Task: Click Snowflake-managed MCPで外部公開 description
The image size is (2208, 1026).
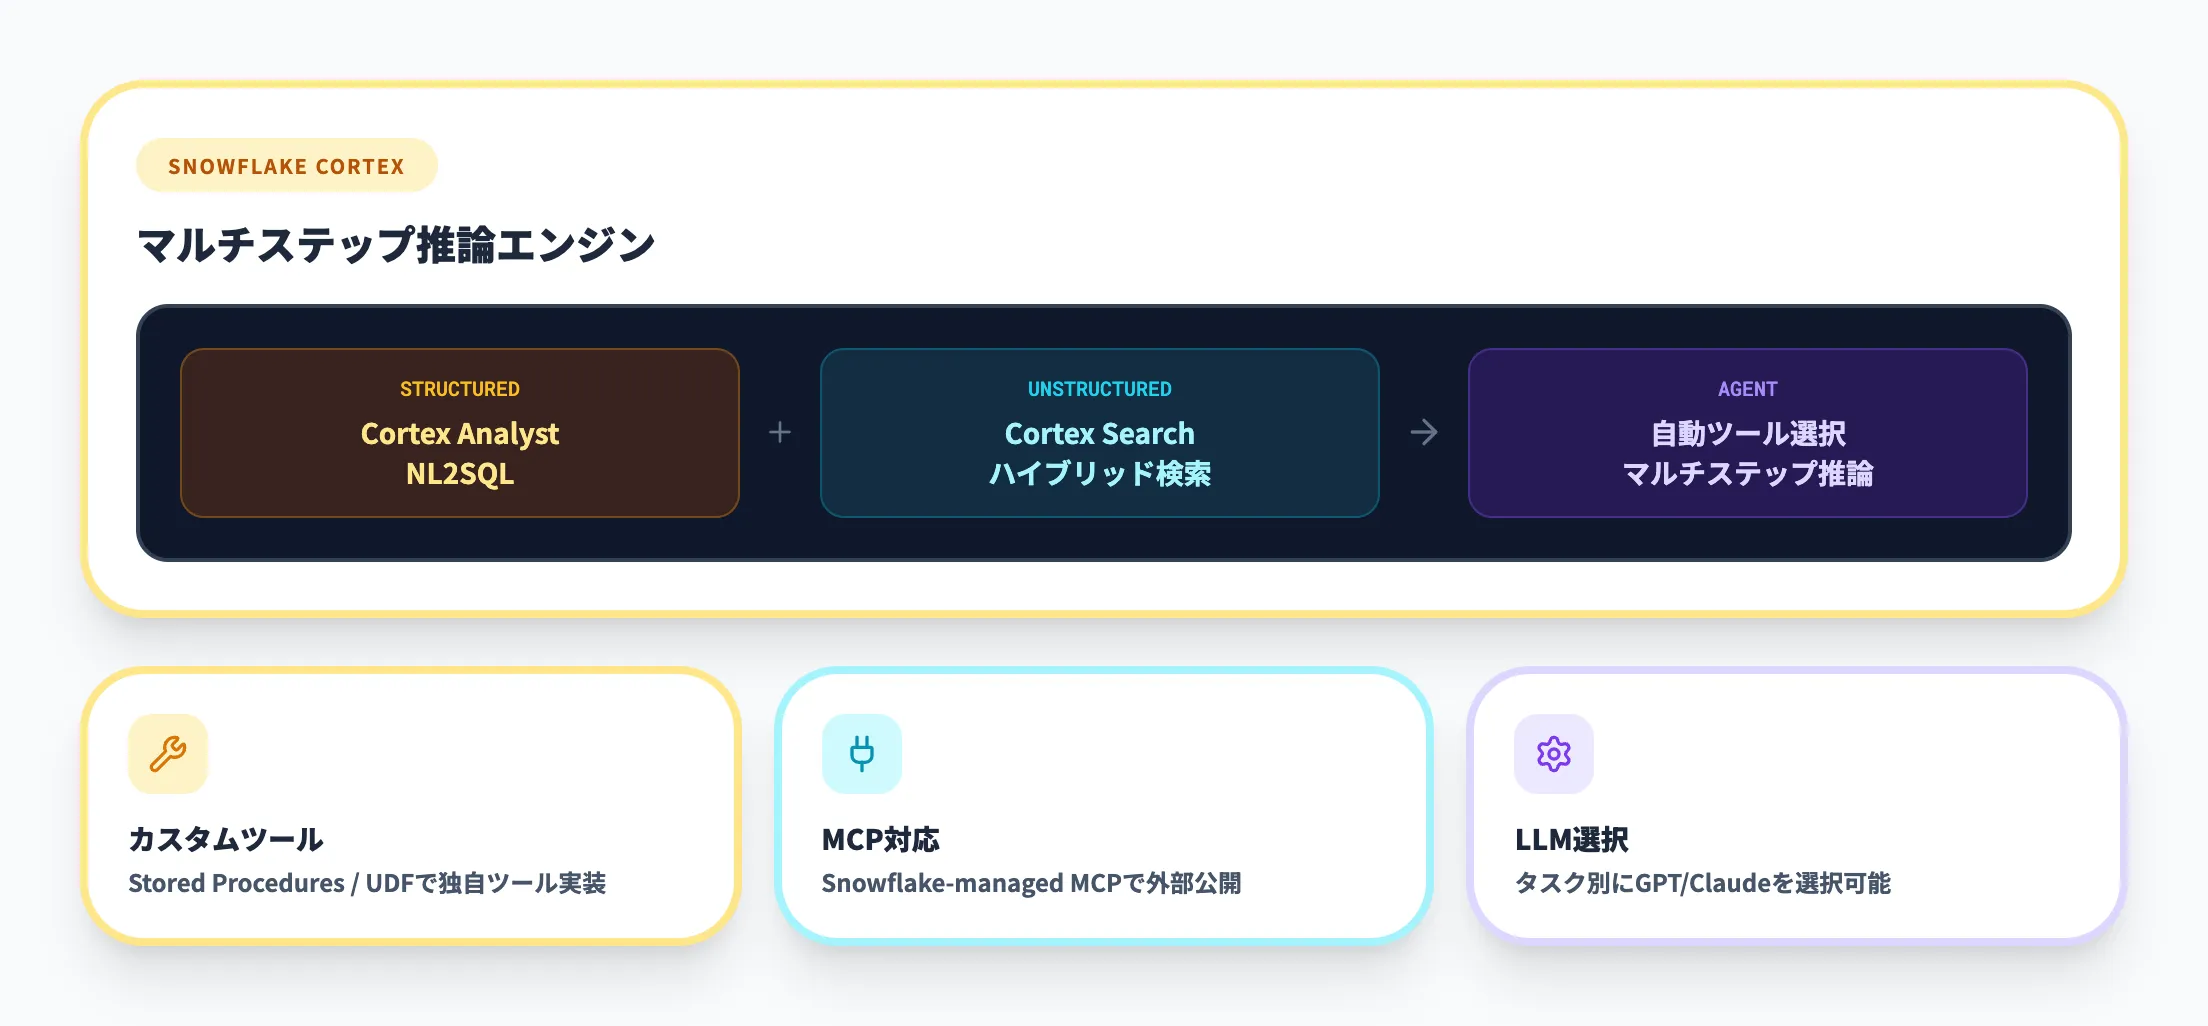Action: (1031, 883)
